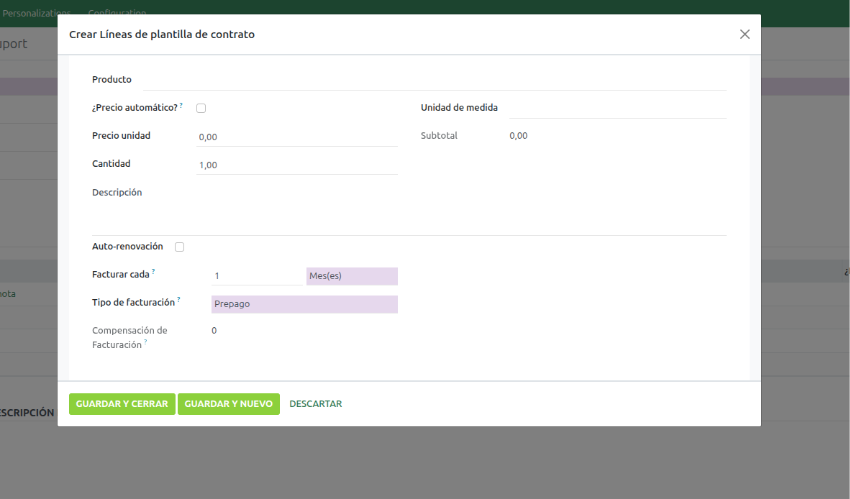Click help icon beside ¿Precio automático?

(181, 105)
